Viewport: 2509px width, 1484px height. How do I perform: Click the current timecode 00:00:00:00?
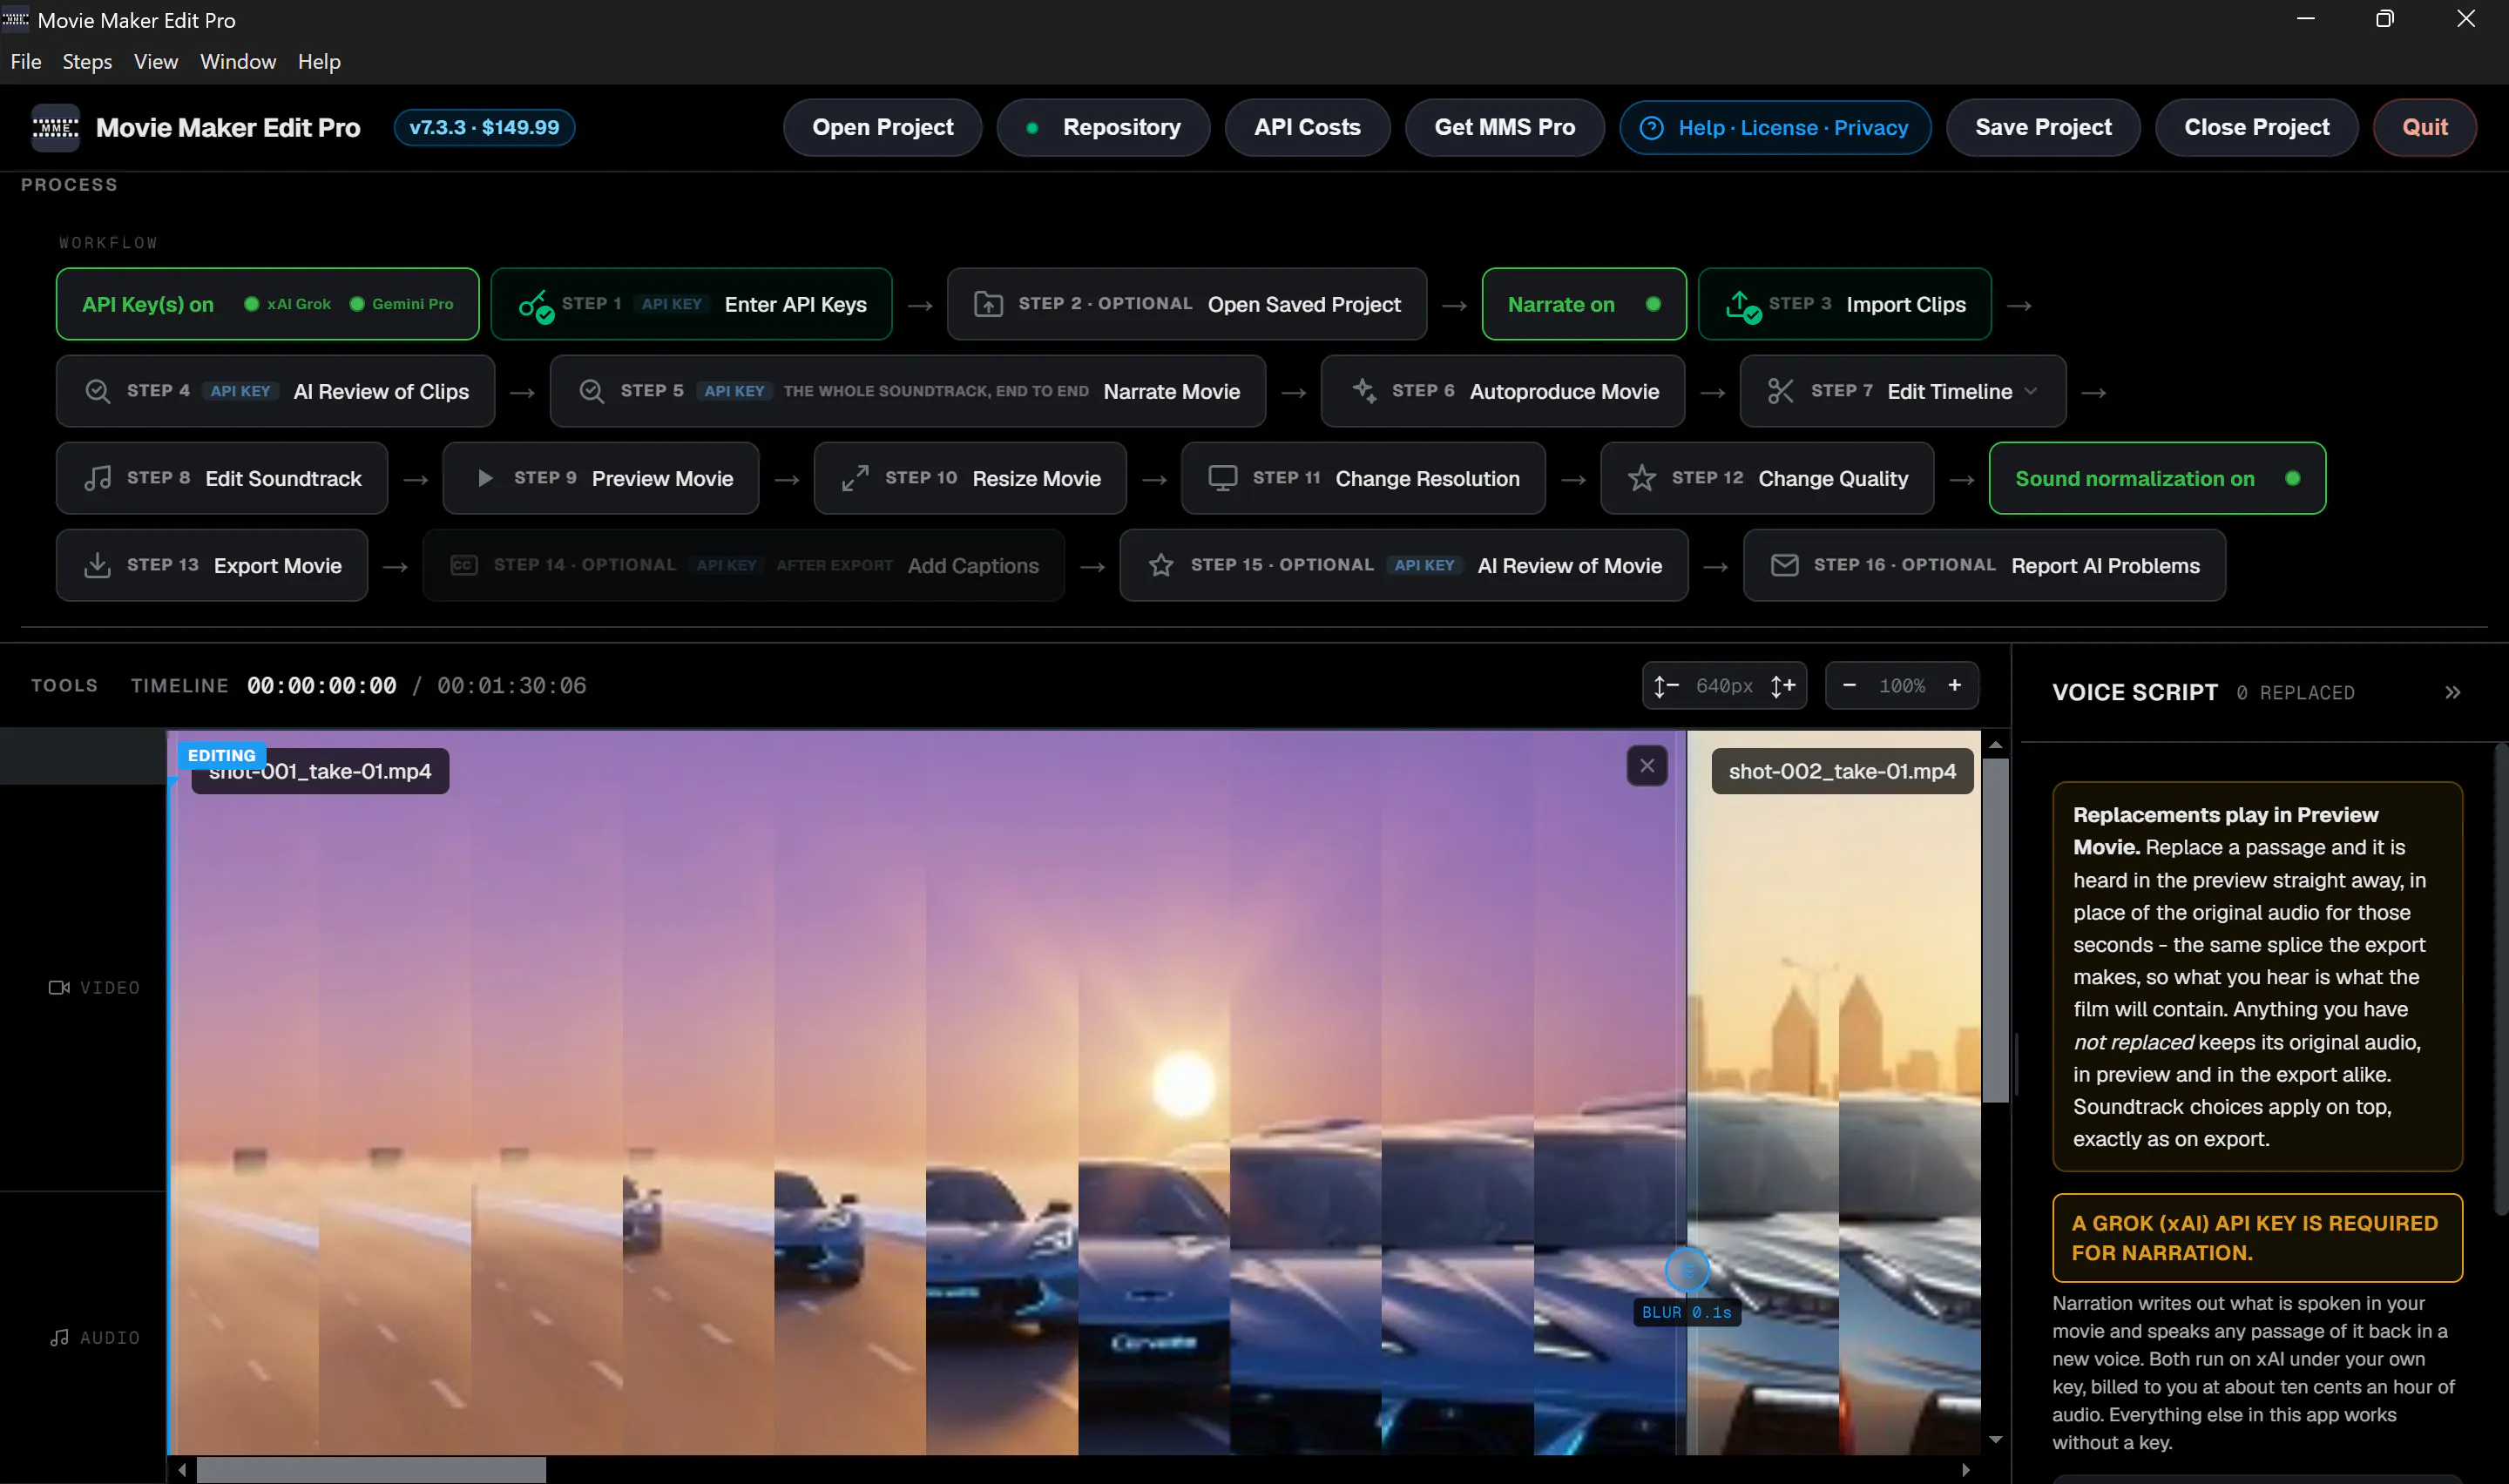(x=321, y=685)
